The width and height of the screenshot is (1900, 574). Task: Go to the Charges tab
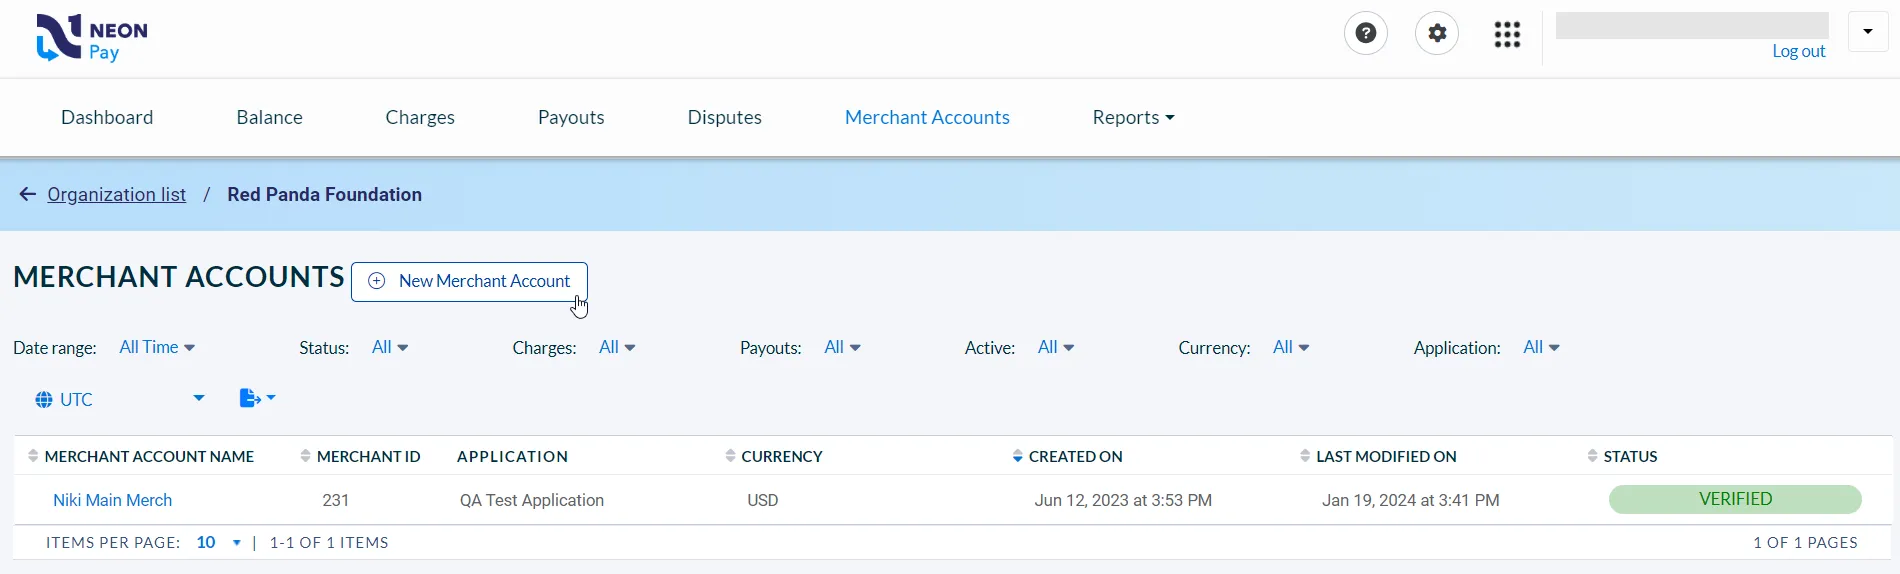420,118
